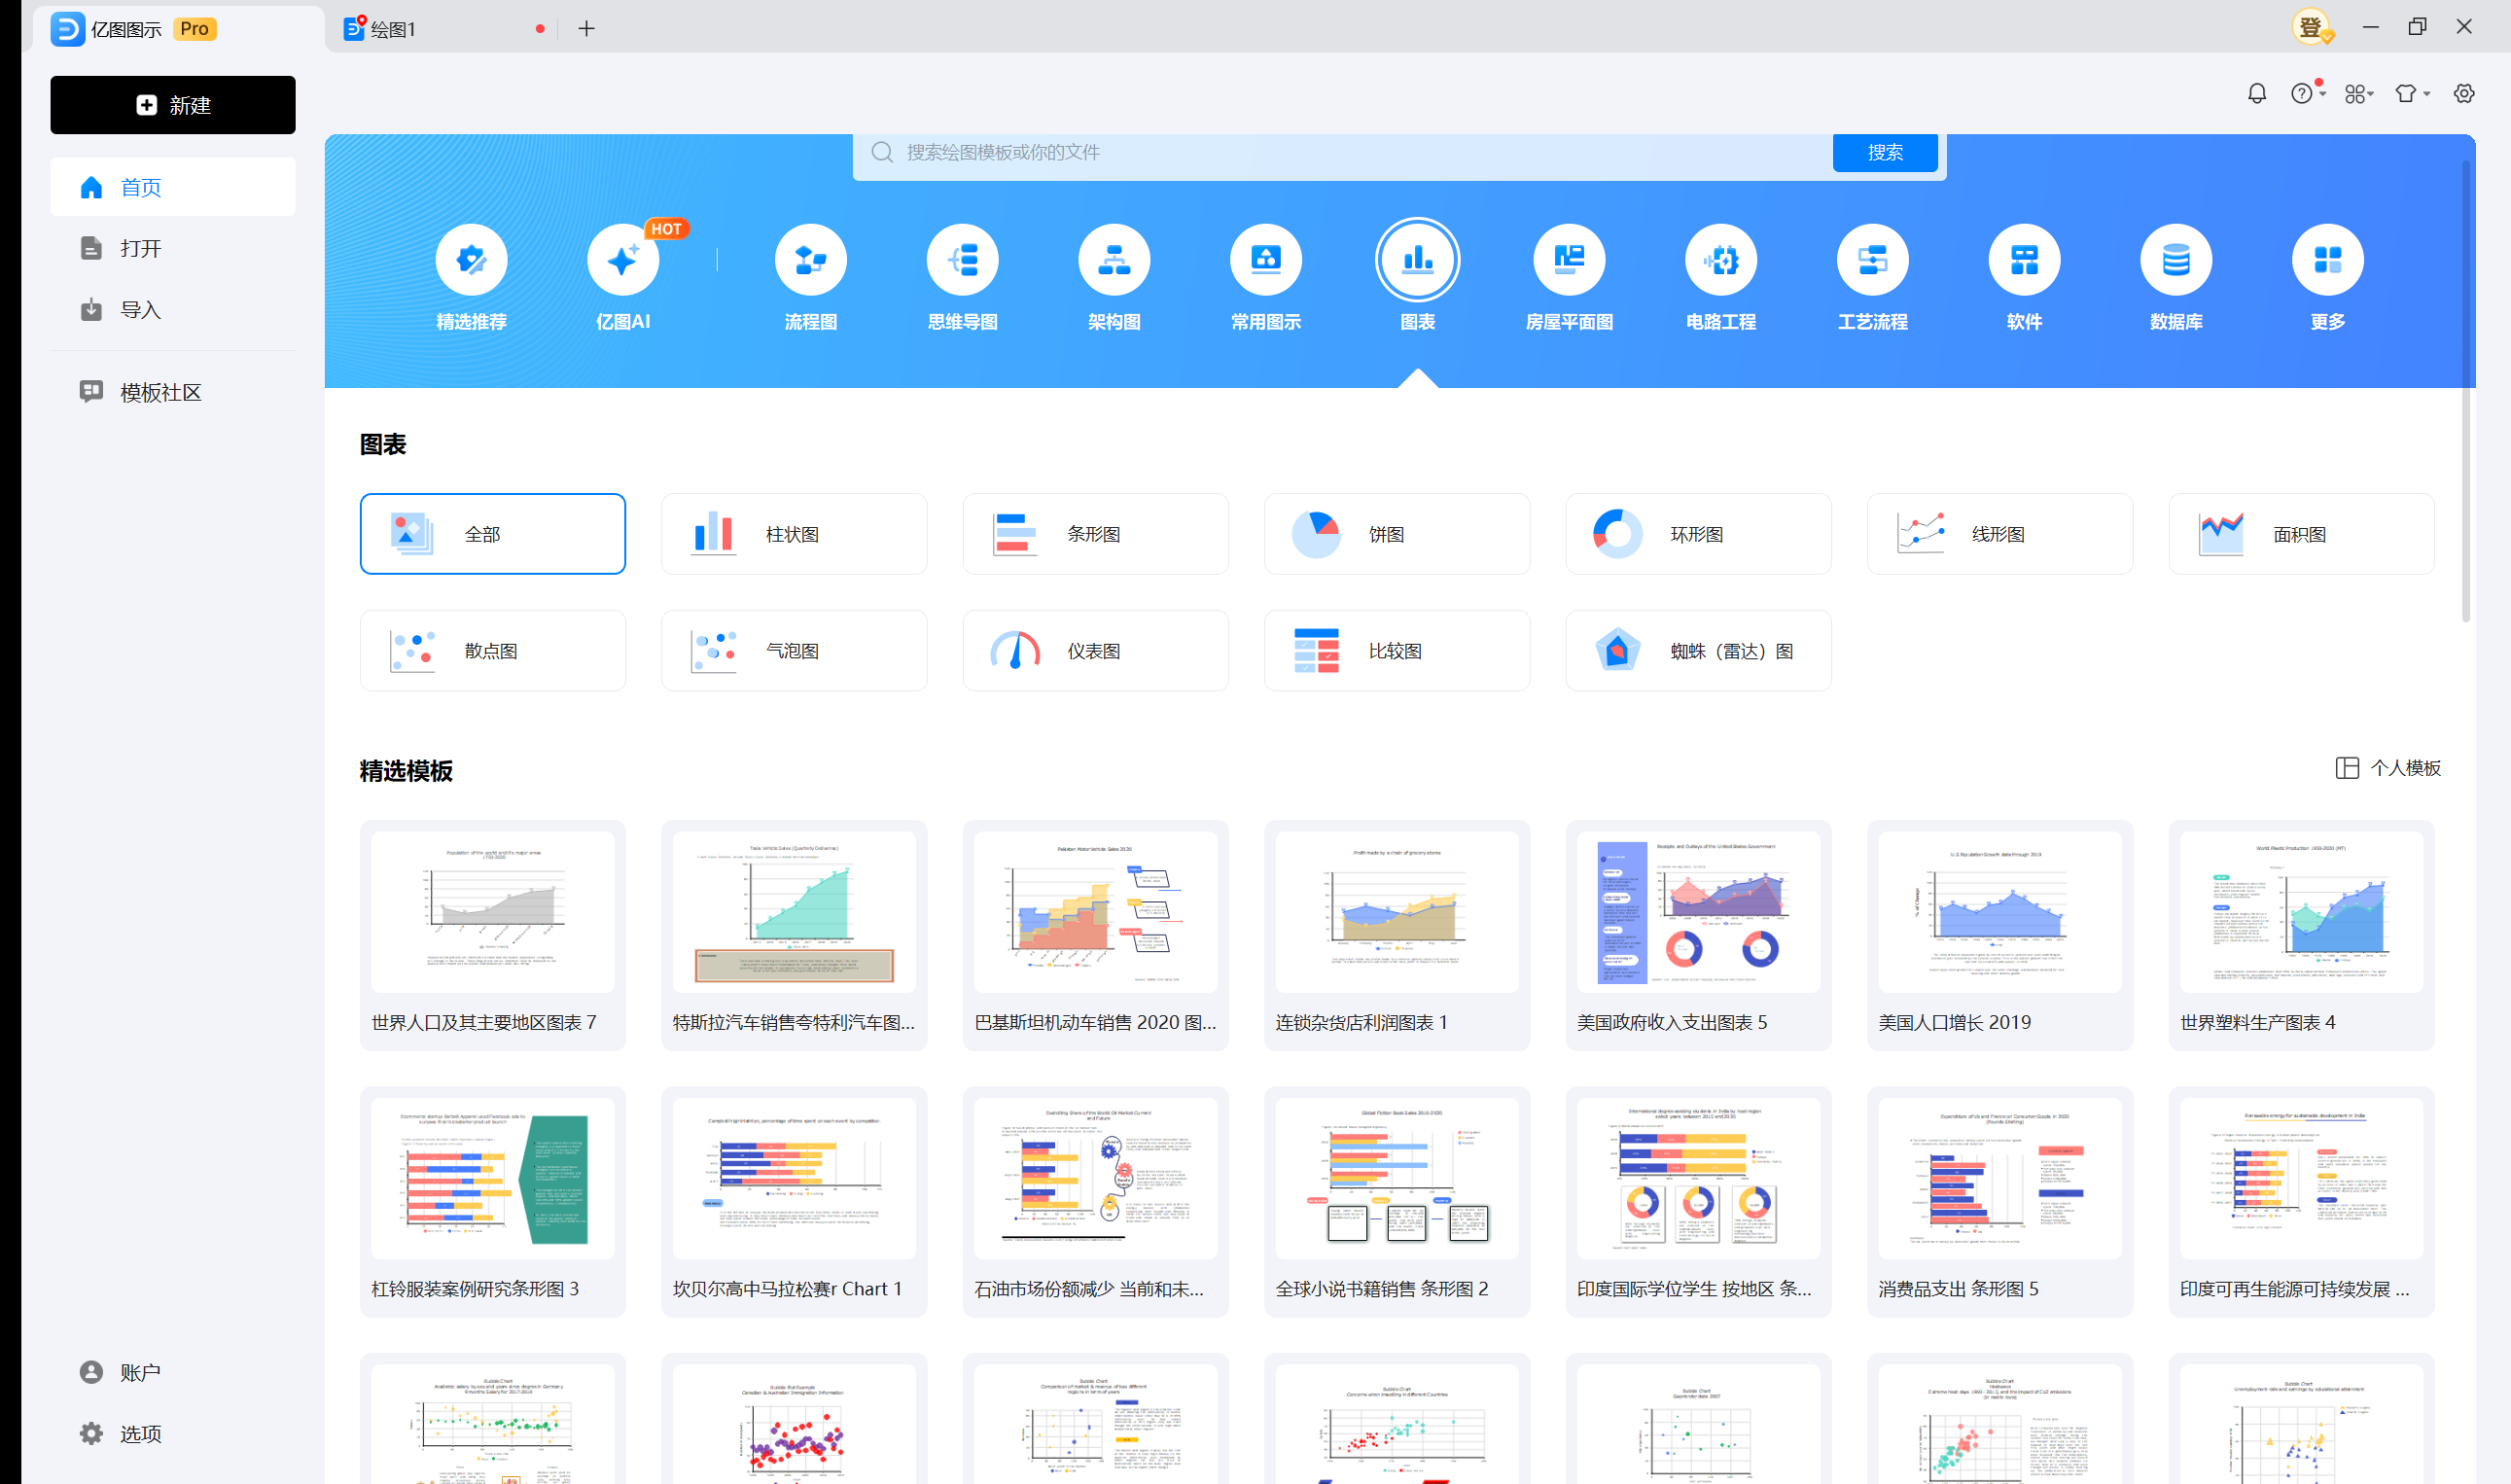Select the 电路工程 circuit engineering icon

click(1720, 261)
